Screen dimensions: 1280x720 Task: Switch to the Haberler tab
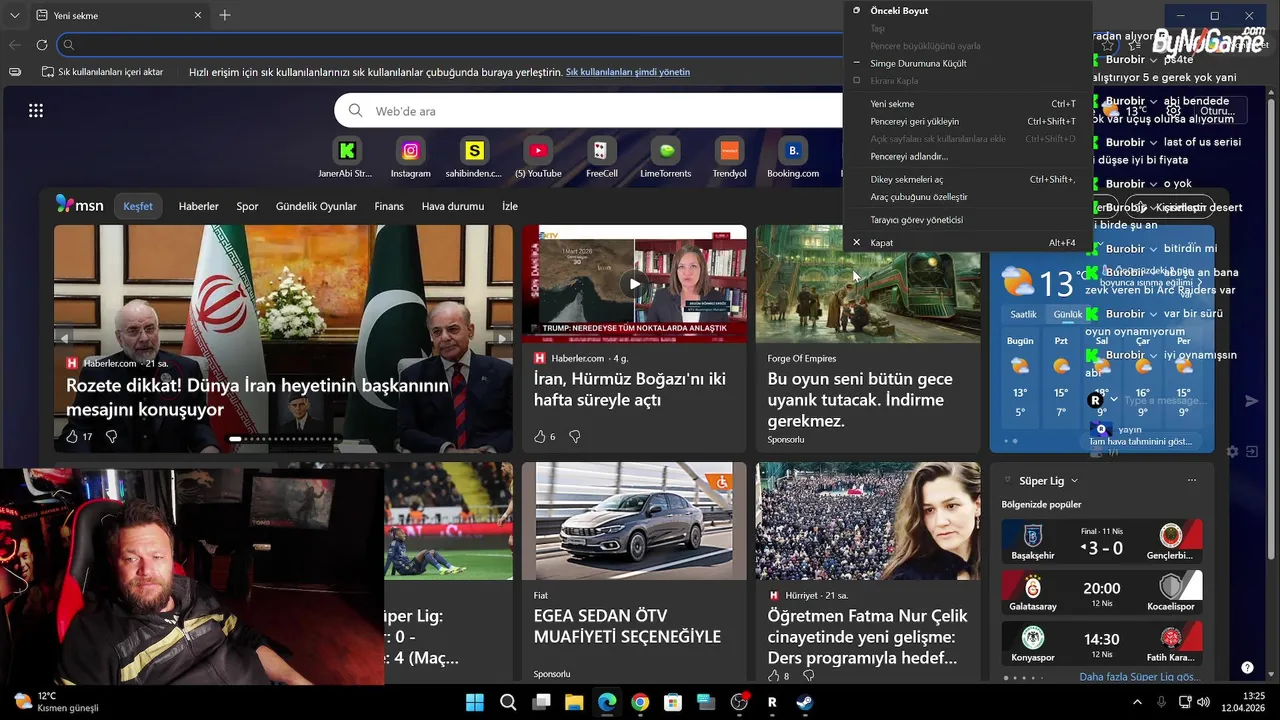pyautogui.click(x=198, y=206)
